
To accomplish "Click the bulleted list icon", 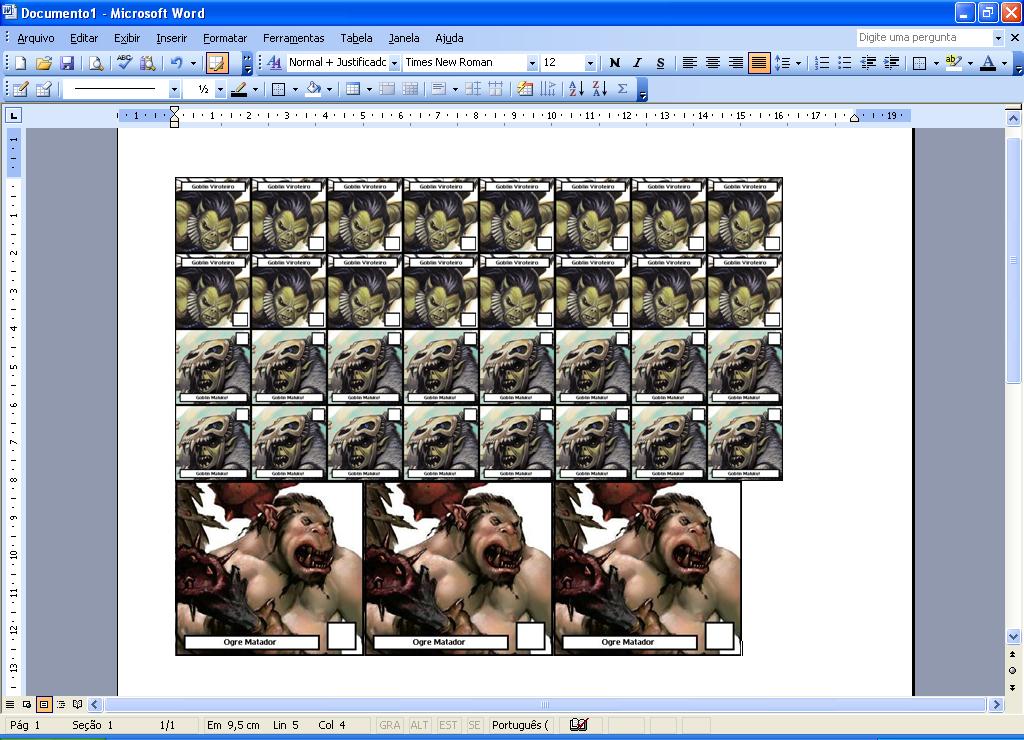I will [x=844, y=63].
